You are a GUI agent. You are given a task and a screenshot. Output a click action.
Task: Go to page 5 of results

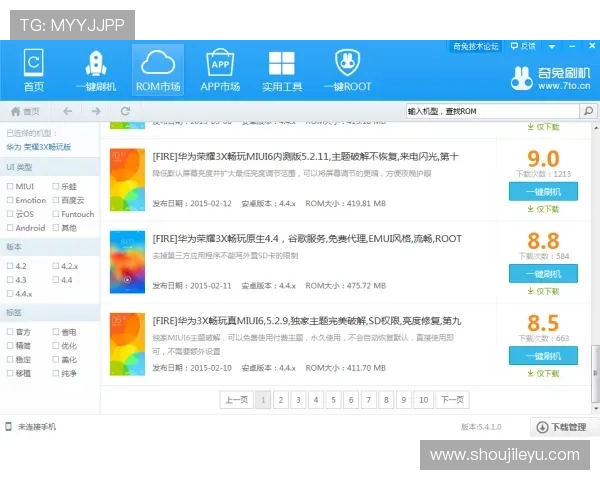point(334,400)
